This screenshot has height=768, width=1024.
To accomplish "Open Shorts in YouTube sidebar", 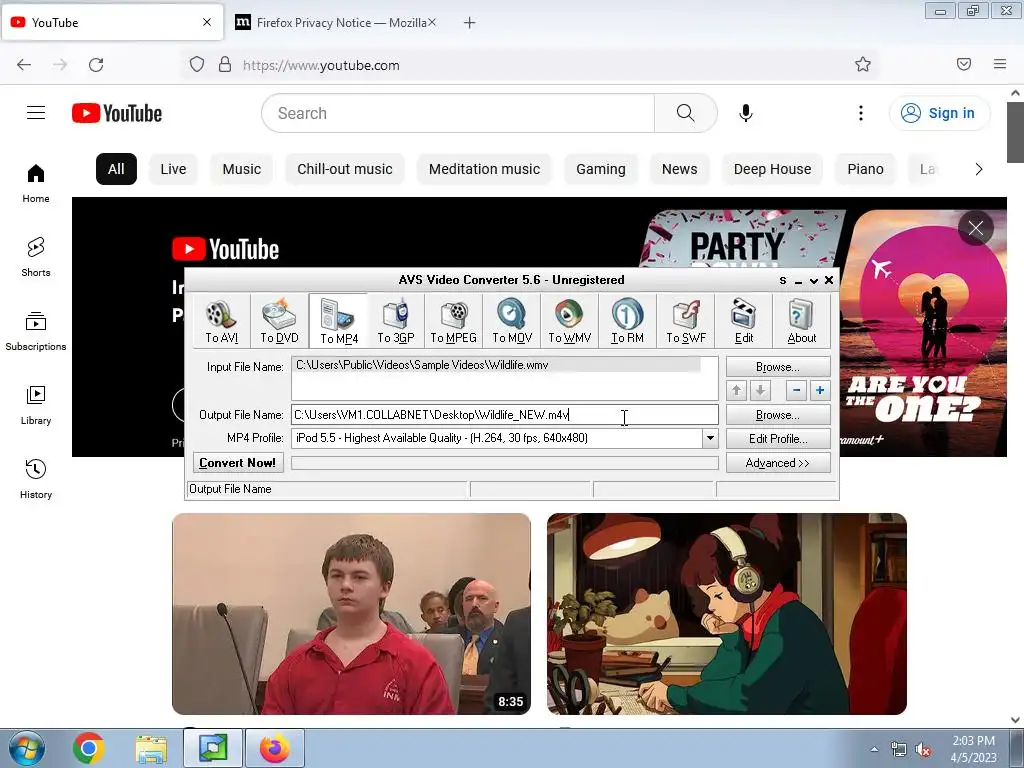I will [x=36, y=257].
